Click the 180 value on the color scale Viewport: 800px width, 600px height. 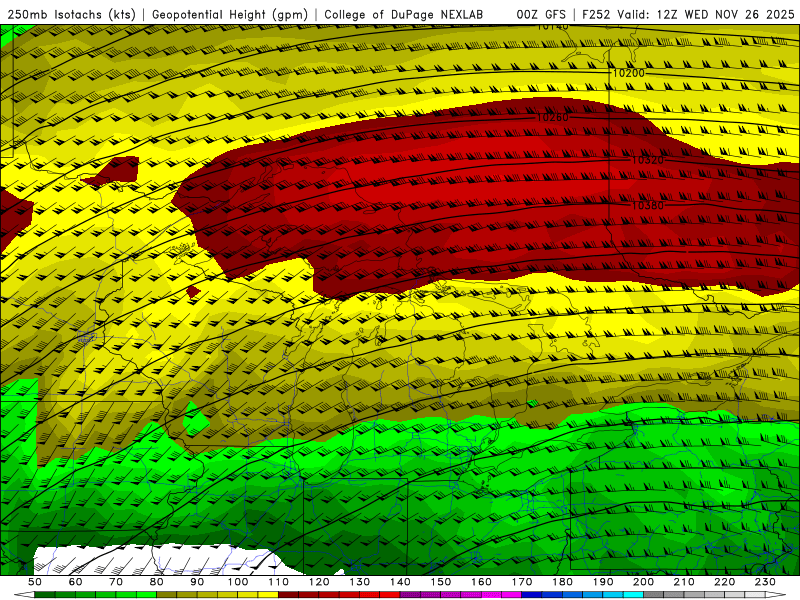point(562,582)
